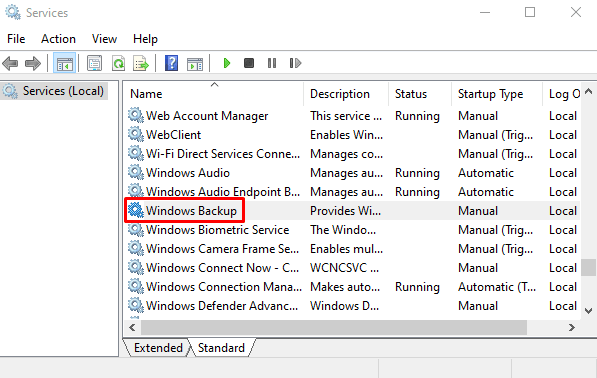Select the Windows Backup service name
597x378 pixels.
(x=192, y=211)
